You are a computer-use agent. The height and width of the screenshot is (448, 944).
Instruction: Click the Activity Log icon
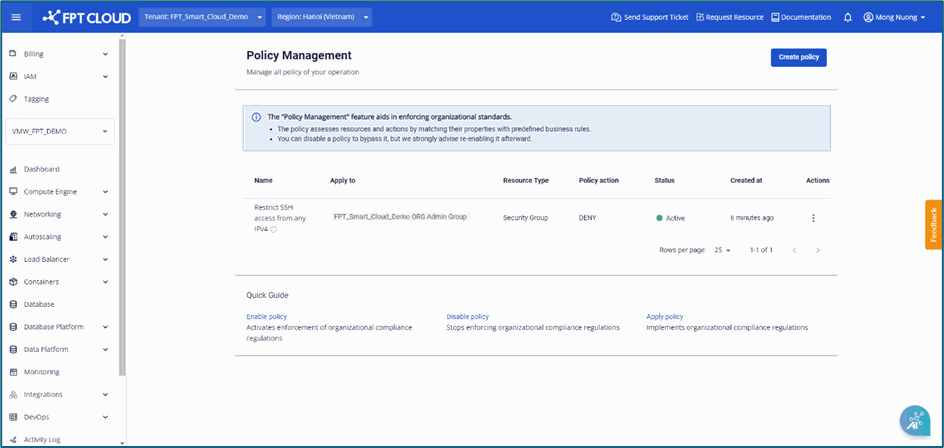pos(13,440)
